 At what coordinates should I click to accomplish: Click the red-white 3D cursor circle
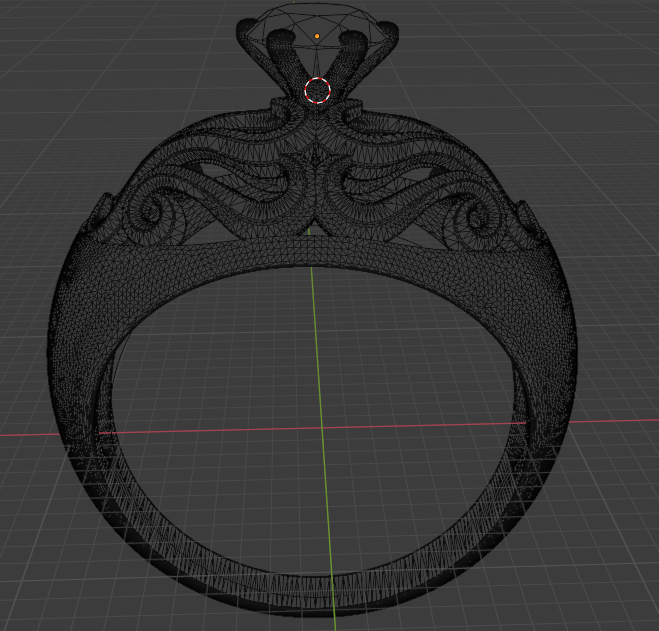(x=317, y=90)
